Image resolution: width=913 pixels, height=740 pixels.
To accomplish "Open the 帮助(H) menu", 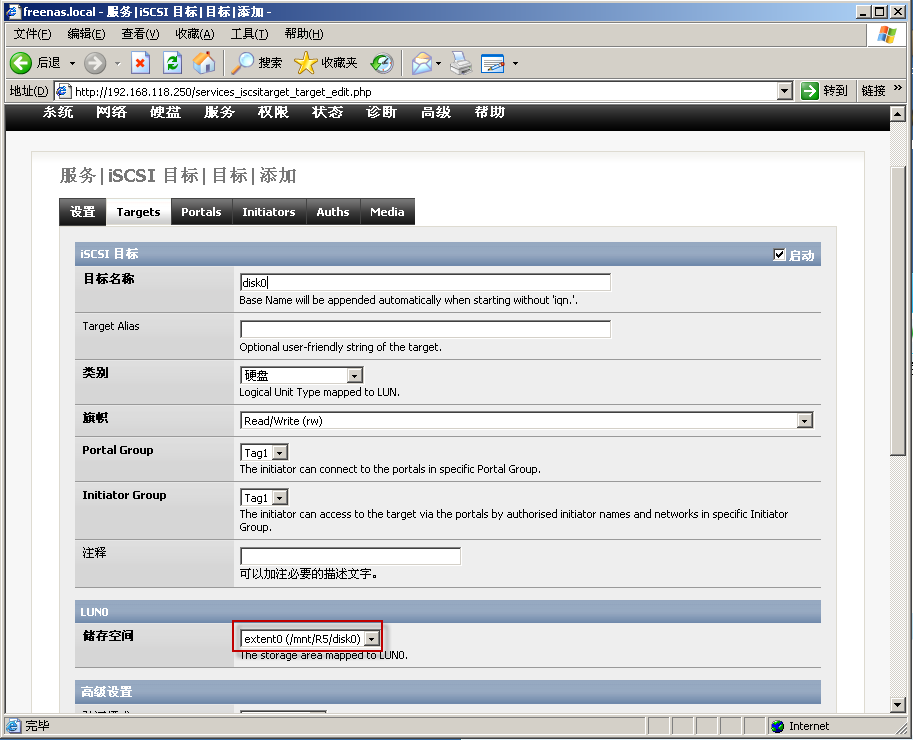I will (303, 34).
